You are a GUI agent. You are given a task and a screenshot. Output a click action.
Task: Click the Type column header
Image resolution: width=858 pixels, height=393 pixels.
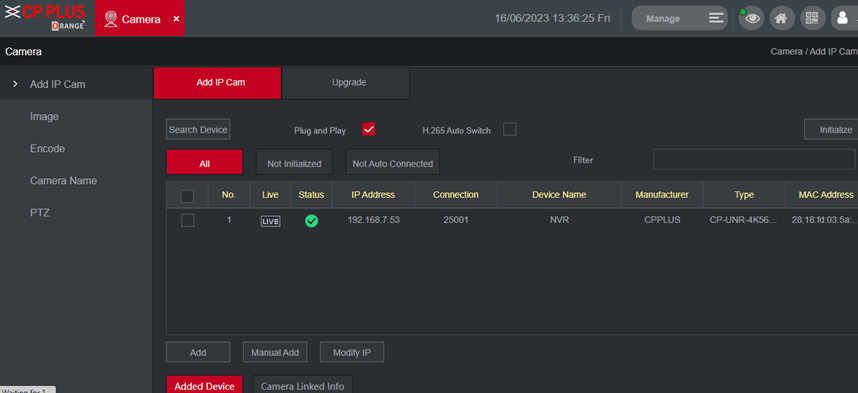tap(744, 195)
